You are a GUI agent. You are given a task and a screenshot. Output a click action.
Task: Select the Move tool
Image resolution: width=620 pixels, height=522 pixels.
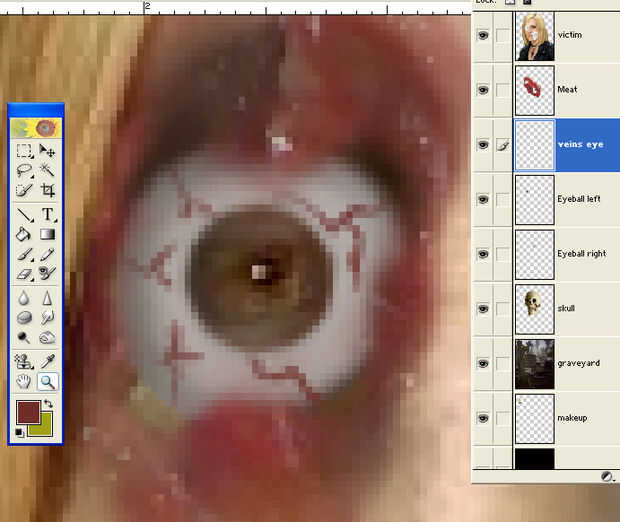47,151
